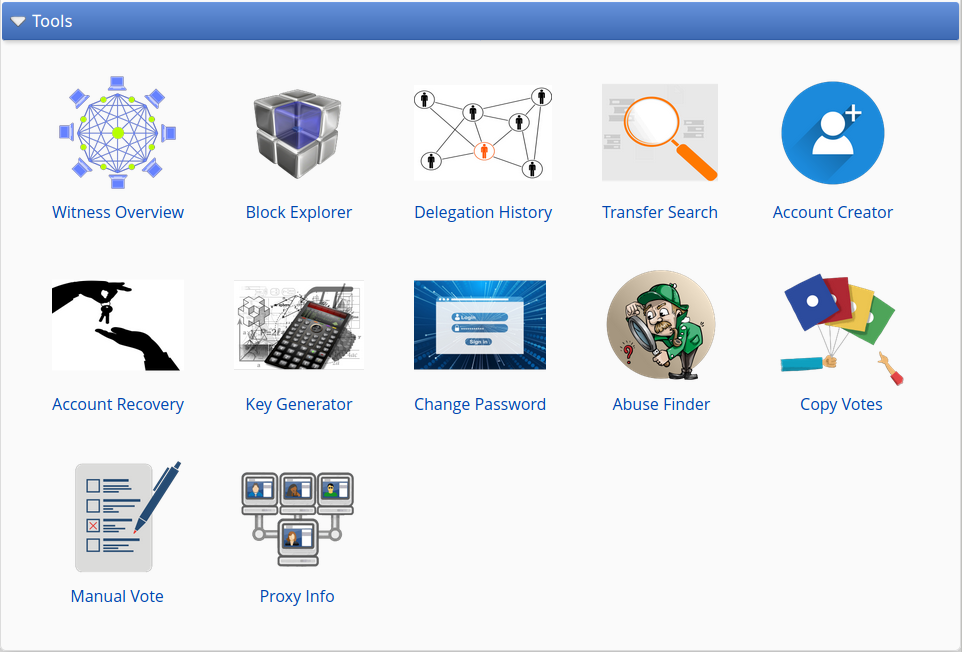
Task: Open the Account Recovery hand-and-keys icon
Action: click(x=118, y=325)
